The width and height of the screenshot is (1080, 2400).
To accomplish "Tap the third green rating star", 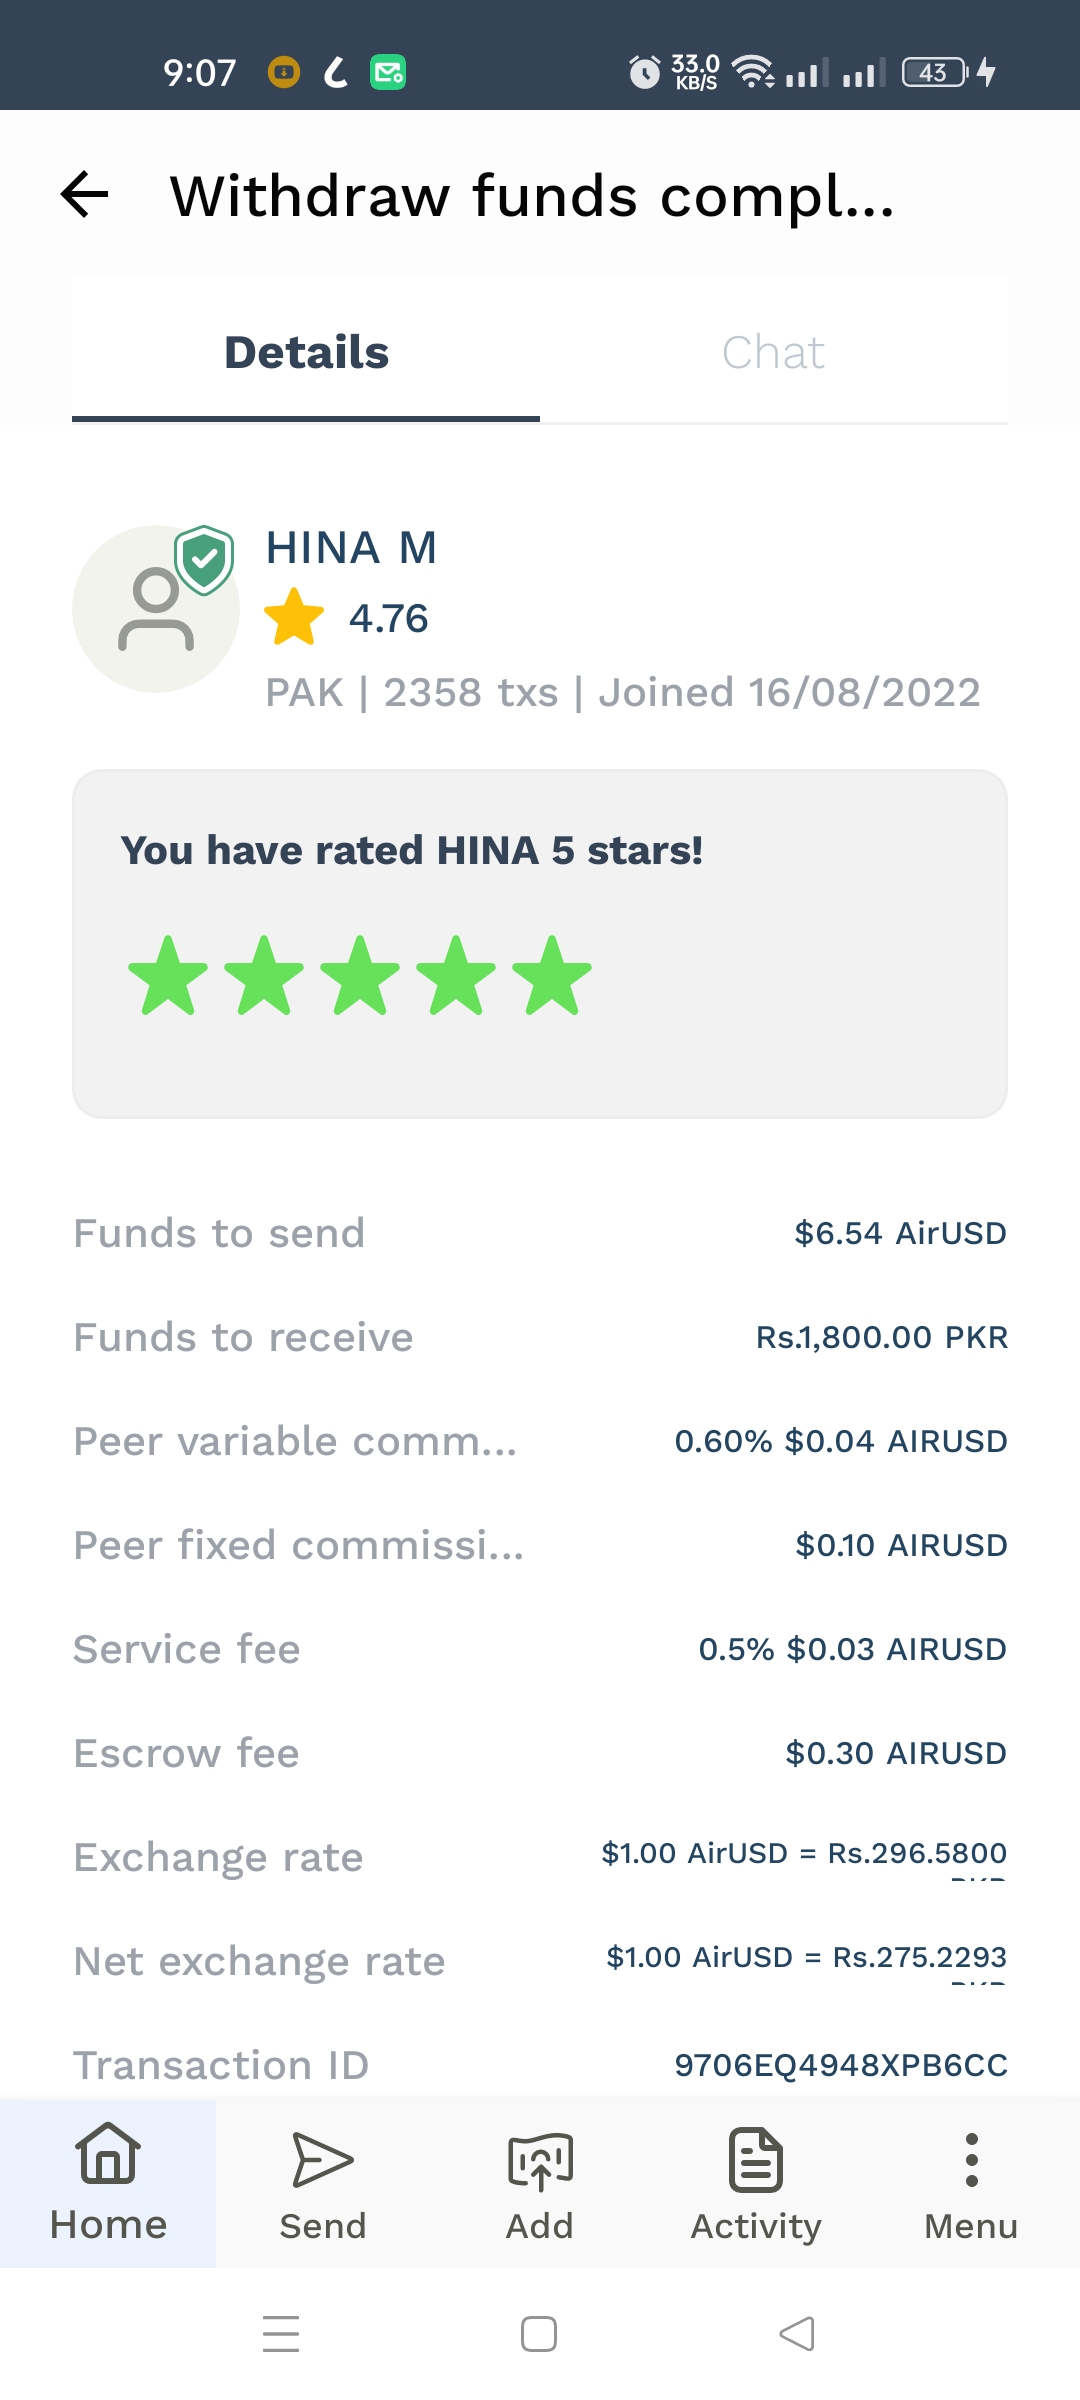I will pyautogui.click(x=360, y=976).
